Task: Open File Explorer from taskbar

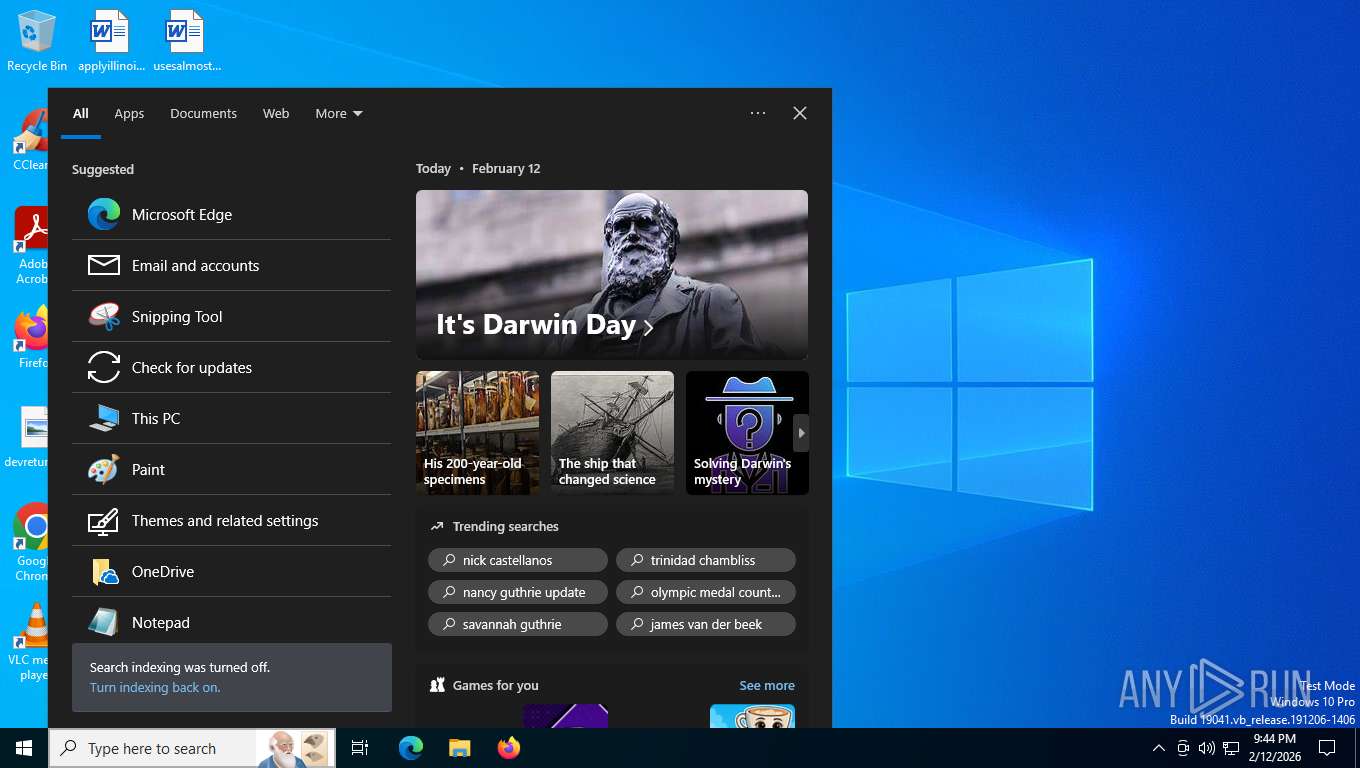Action: tap(460, 748)
